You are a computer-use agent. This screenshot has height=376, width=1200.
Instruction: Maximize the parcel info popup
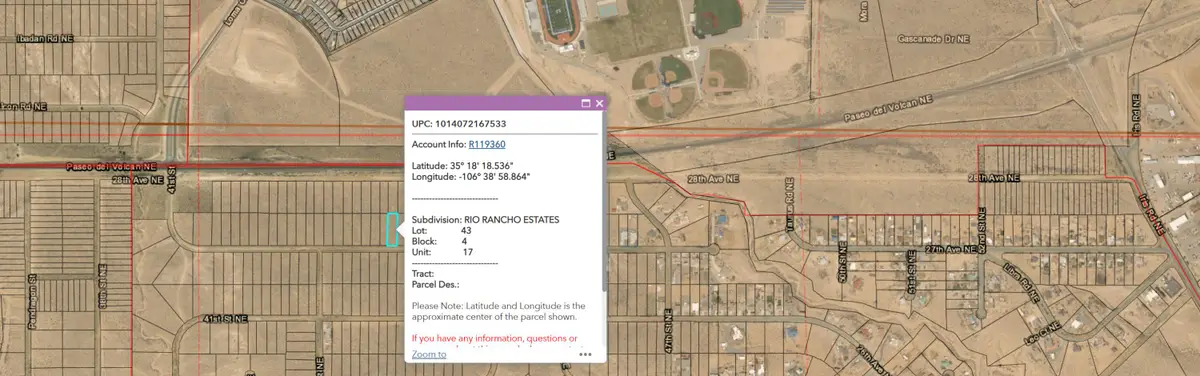click(x=586, y=103)
